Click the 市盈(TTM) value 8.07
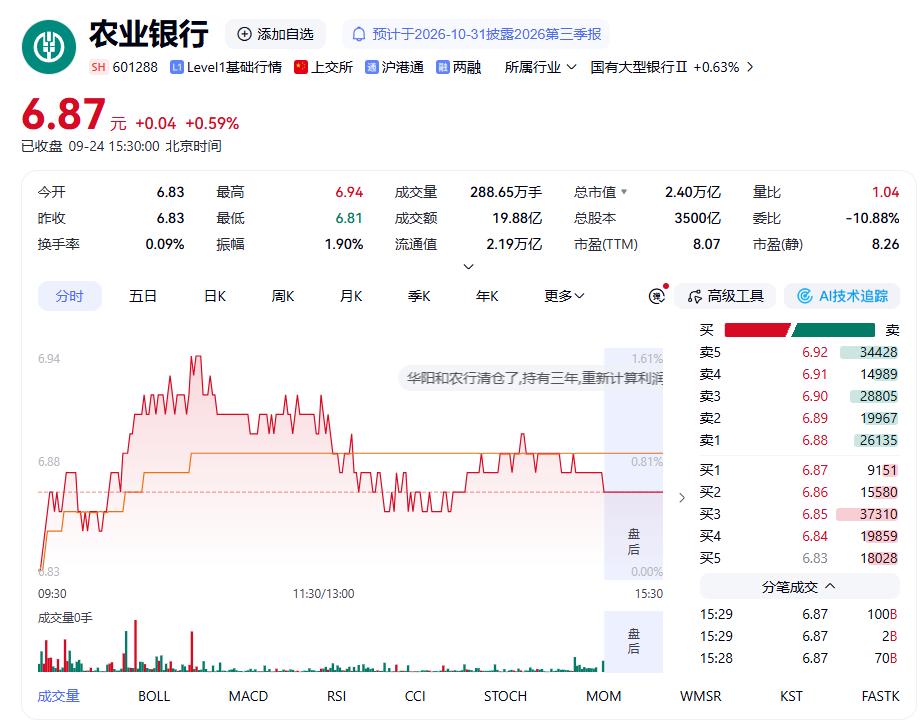The width and height of the screenshot is (920, 723). [706, 244]
